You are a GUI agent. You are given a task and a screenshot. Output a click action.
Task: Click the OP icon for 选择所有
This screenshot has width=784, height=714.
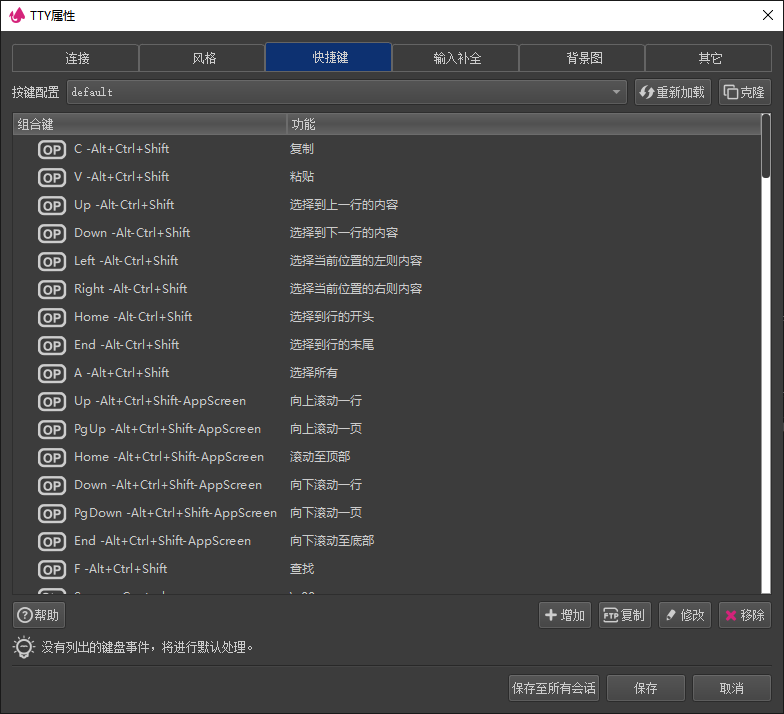click(52, 373)
